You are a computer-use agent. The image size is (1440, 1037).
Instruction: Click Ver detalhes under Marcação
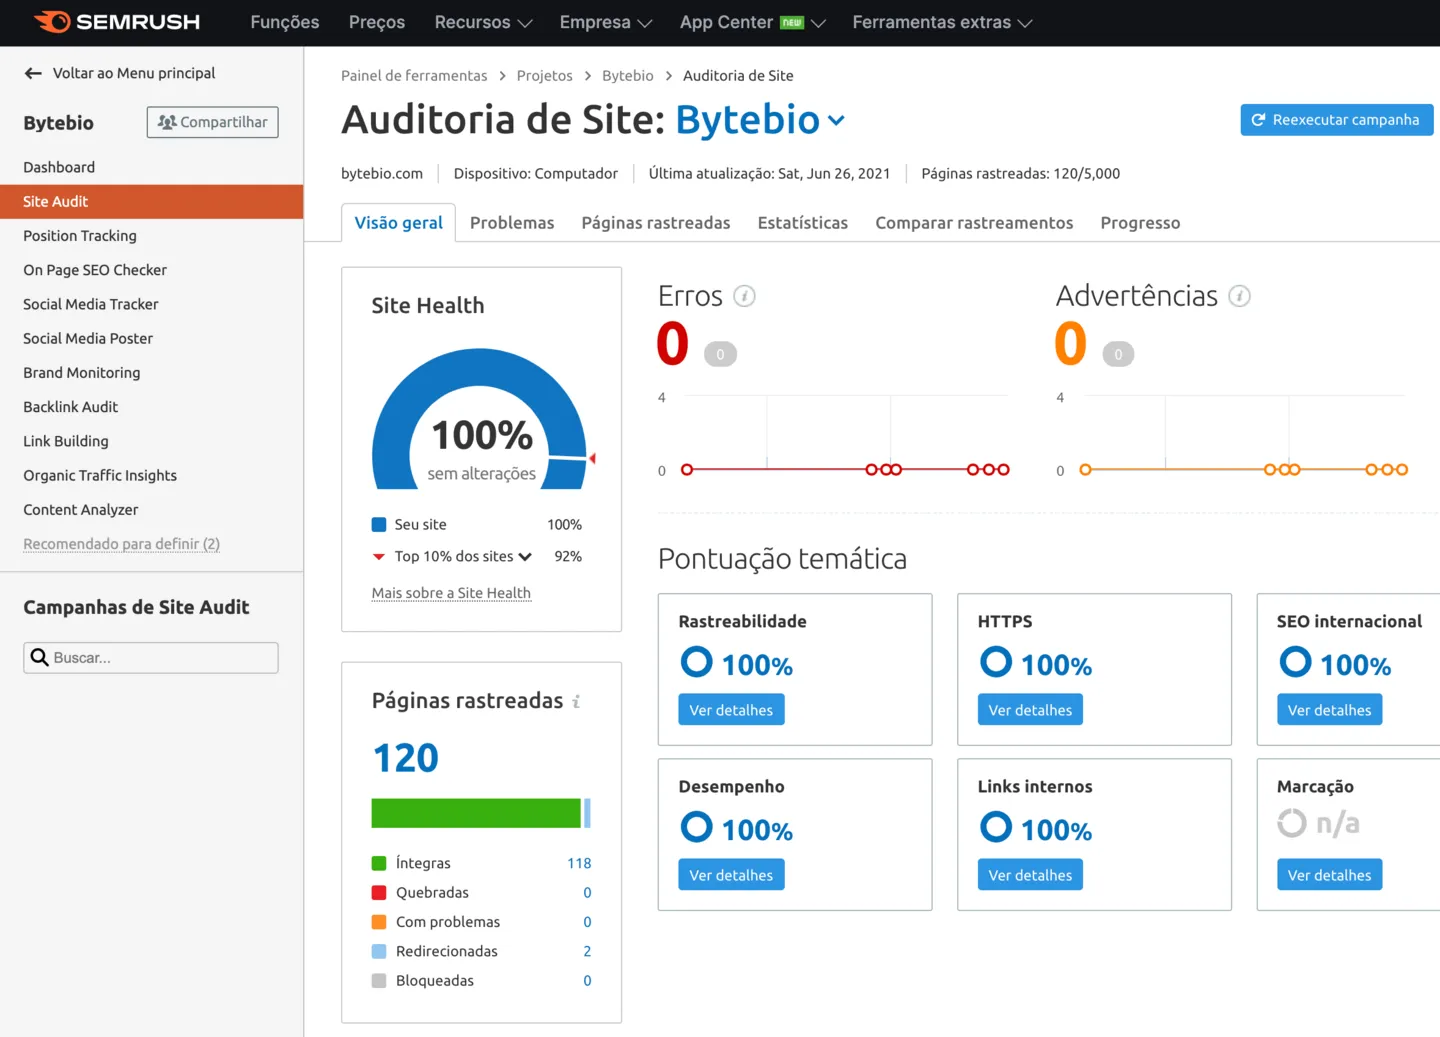[x=1329, y=875]
